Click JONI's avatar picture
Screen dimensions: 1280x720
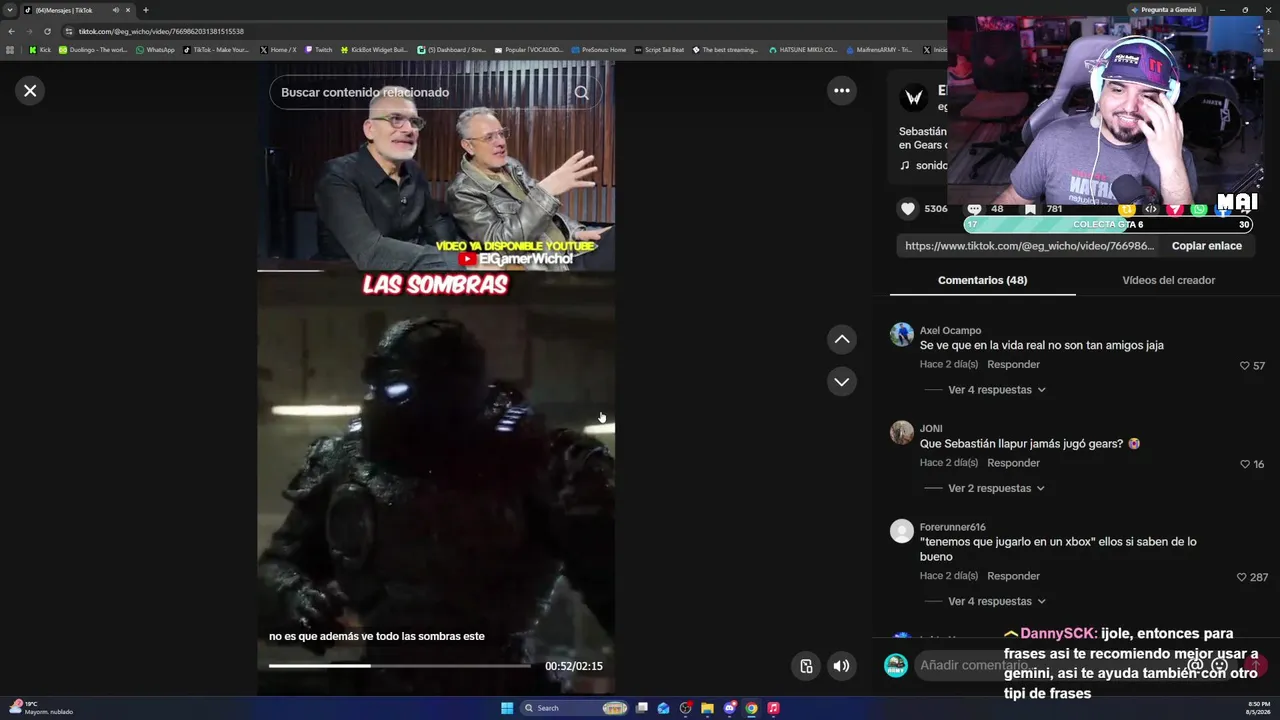(902, 432)
